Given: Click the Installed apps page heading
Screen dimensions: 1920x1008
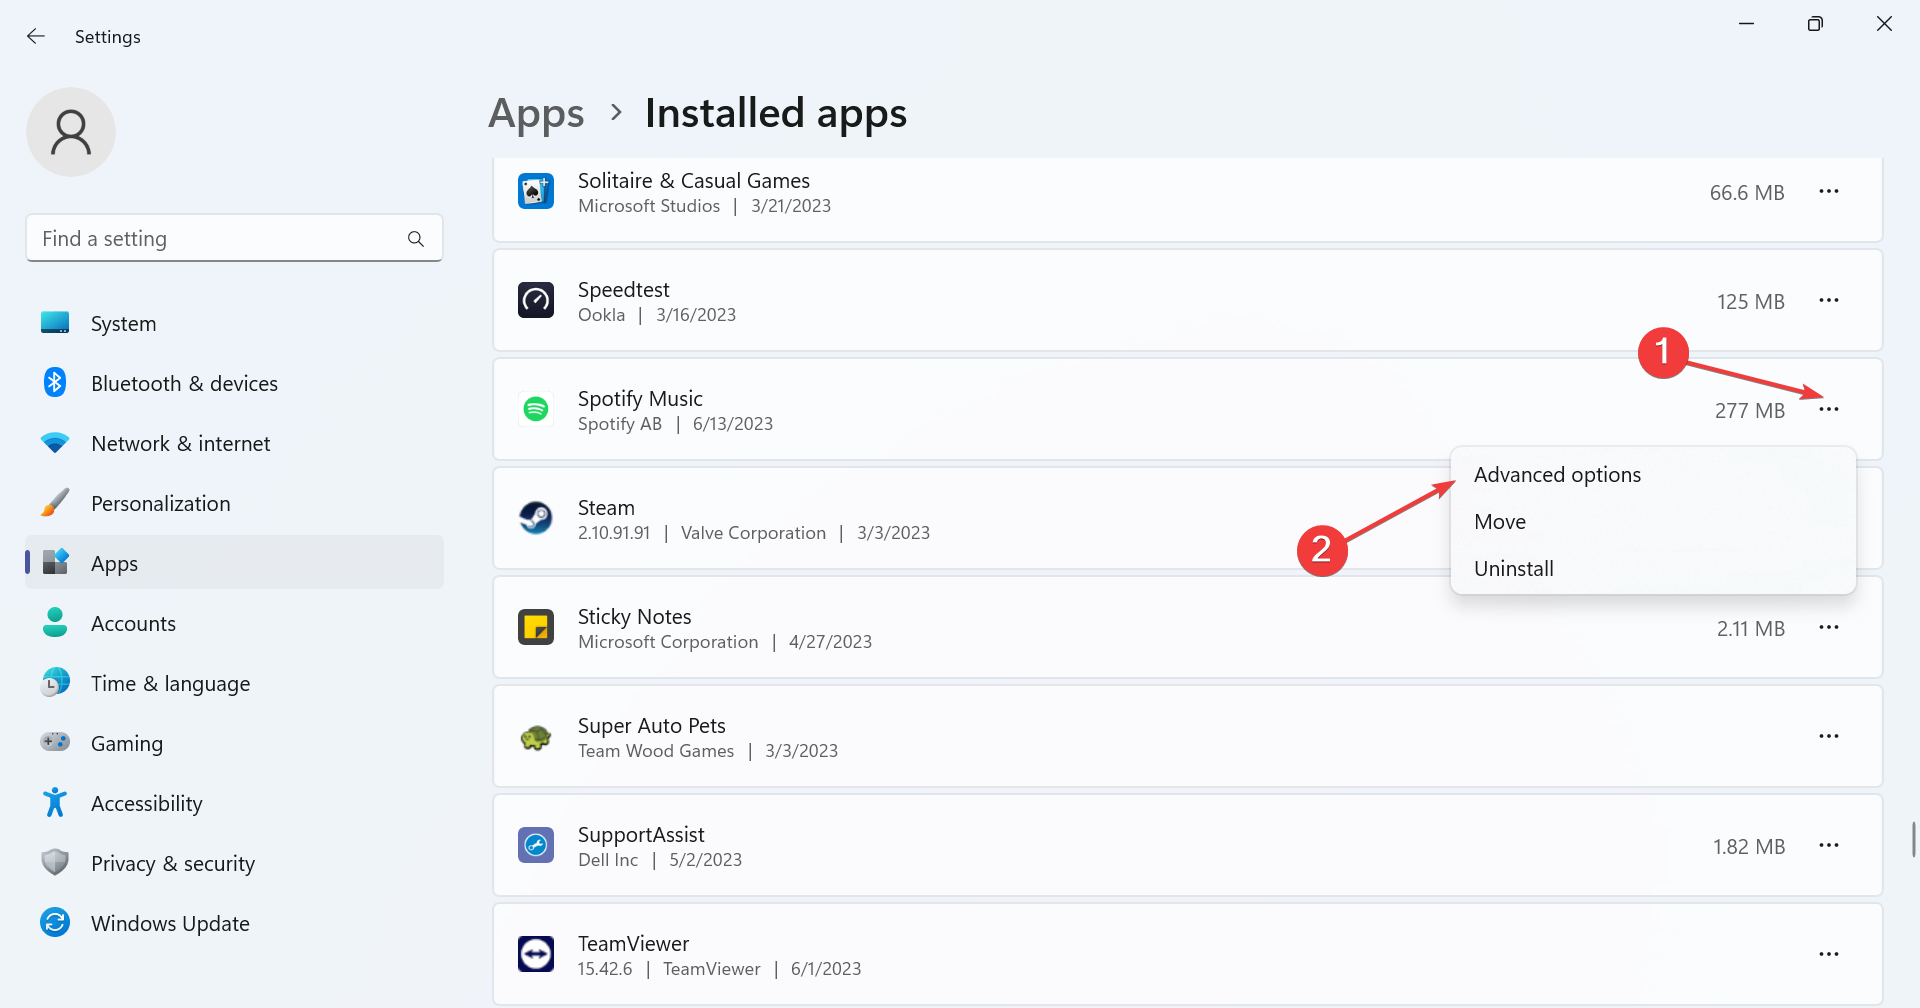Looking at the screenshot, I should pyautogui.click(x=776, y=114).
